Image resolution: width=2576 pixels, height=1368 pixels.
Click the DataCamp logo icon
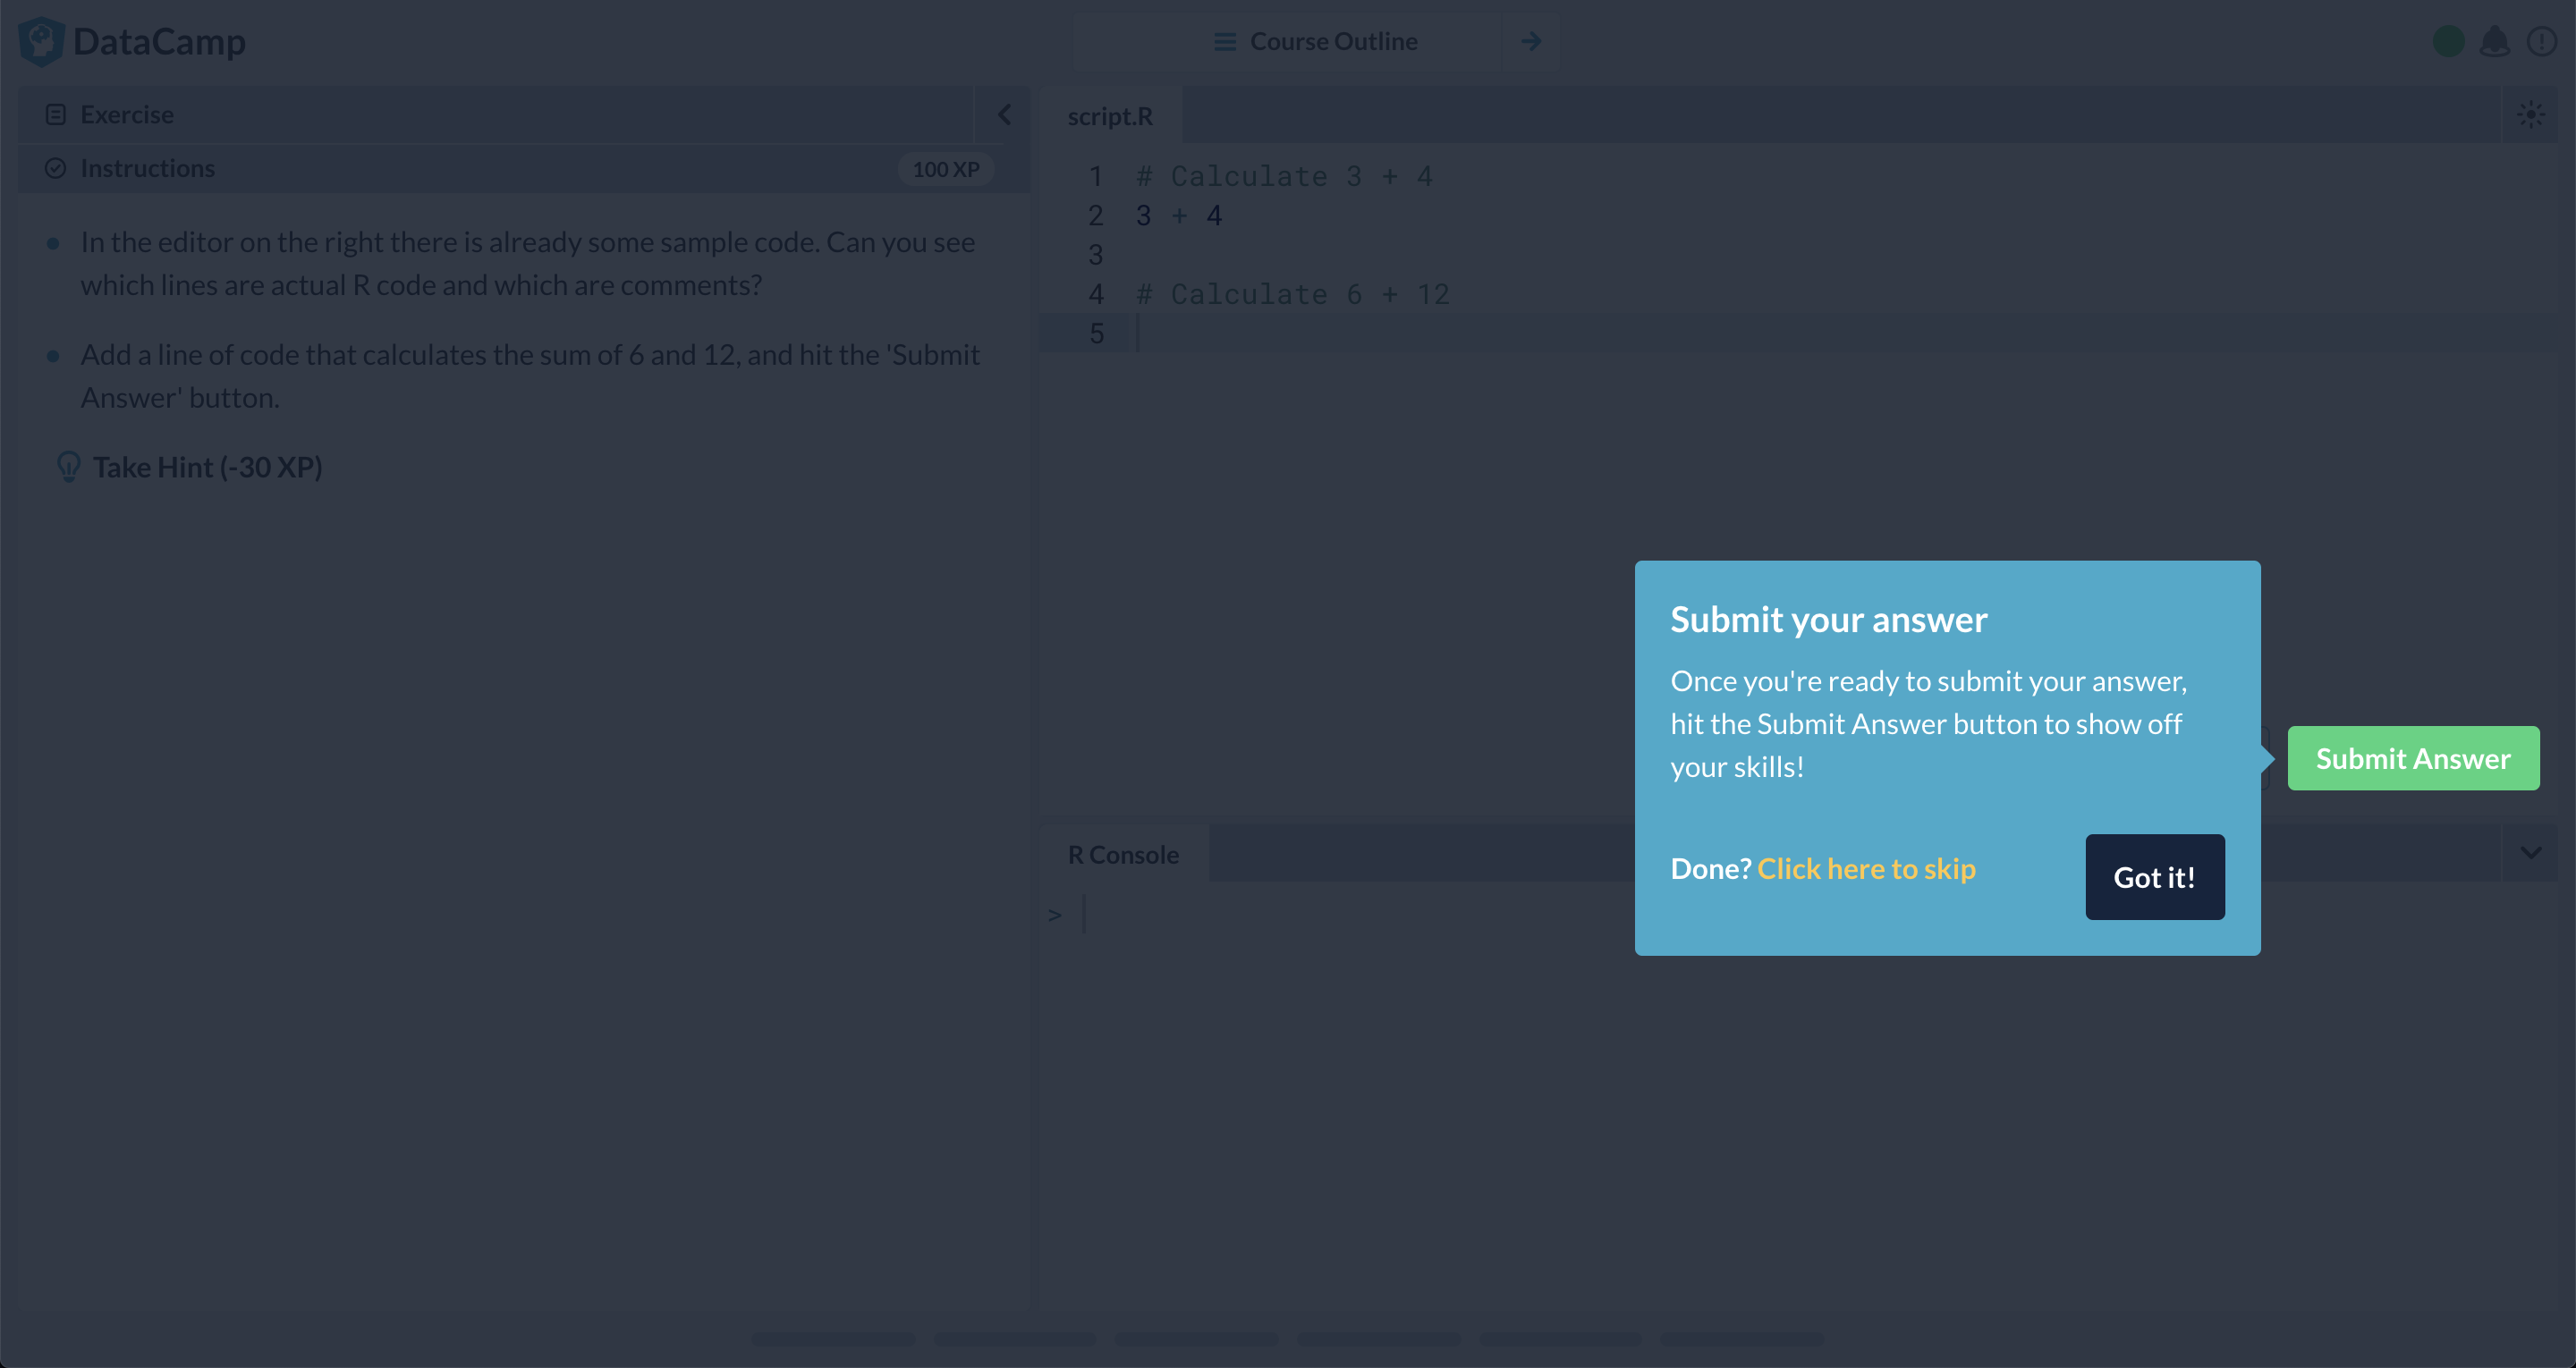tap(41, 41)
